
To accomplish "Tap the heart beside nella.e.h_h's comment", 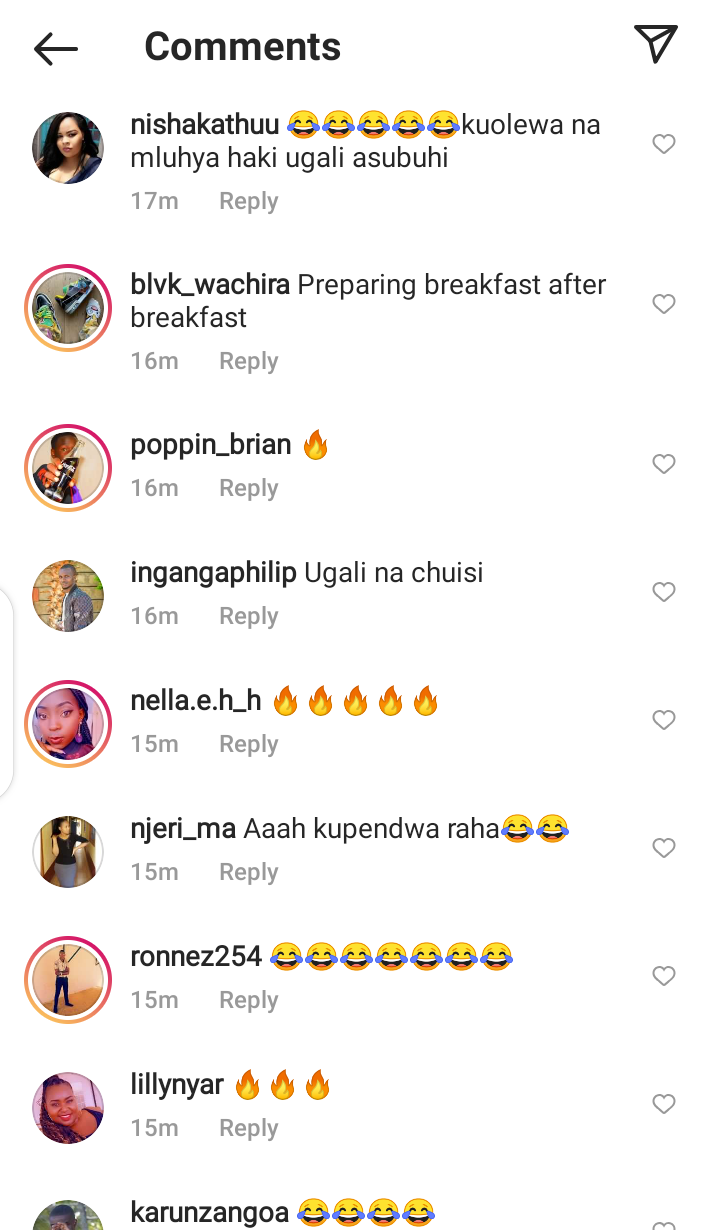I will click(x=664, y=720).
